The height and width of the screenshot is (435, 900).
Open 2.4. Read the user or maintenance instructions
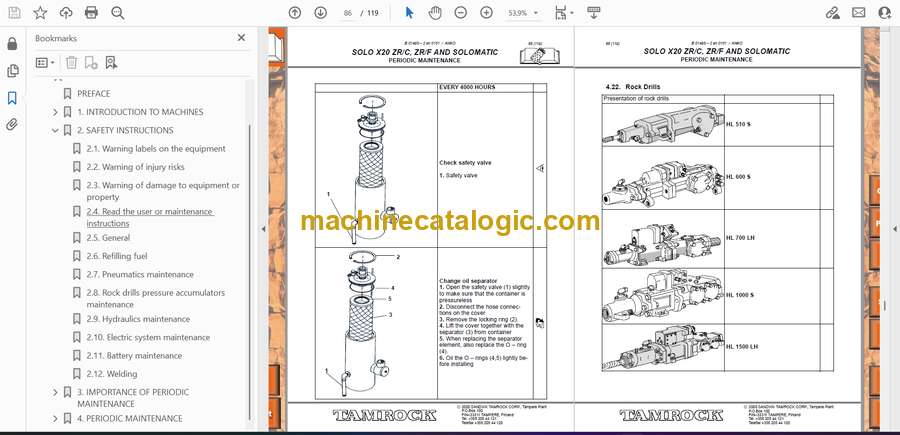tap(150, 218)
